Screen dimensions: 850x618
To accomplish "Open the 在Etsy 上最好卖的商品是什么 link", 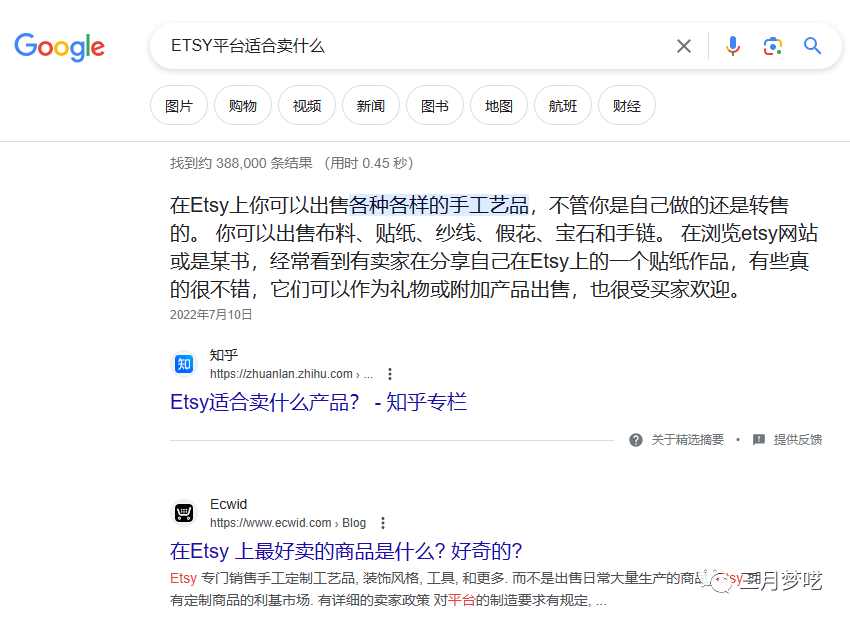I will click(346, 551).
